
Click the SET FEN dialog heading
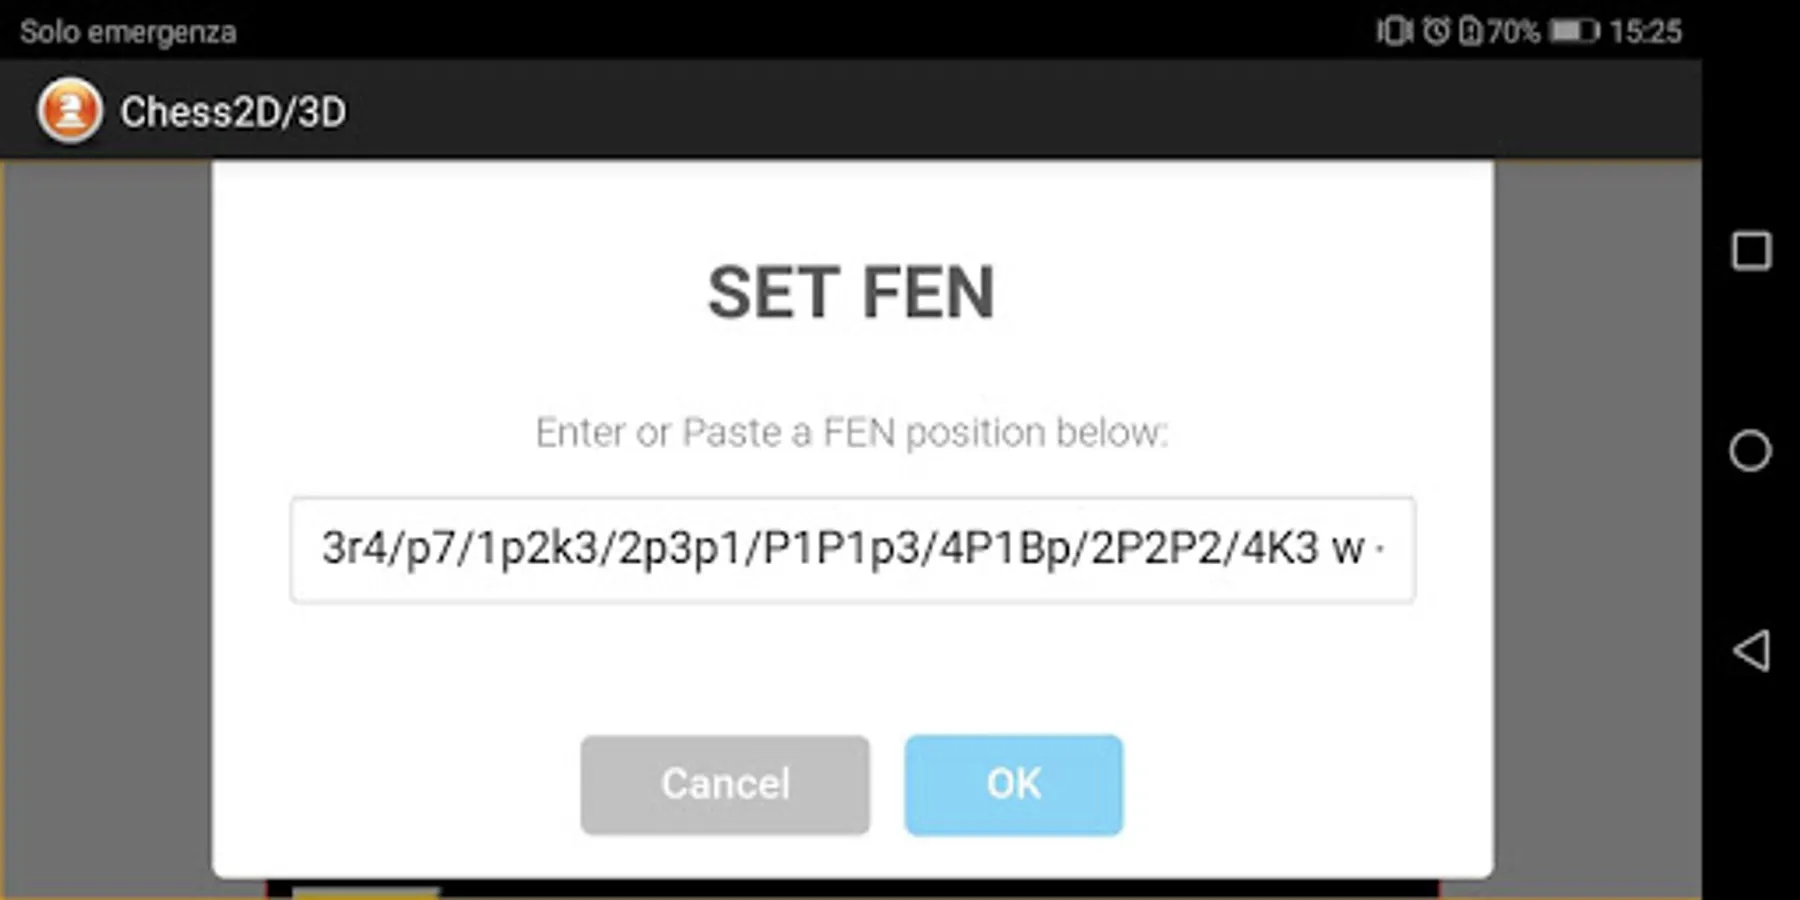851,293
